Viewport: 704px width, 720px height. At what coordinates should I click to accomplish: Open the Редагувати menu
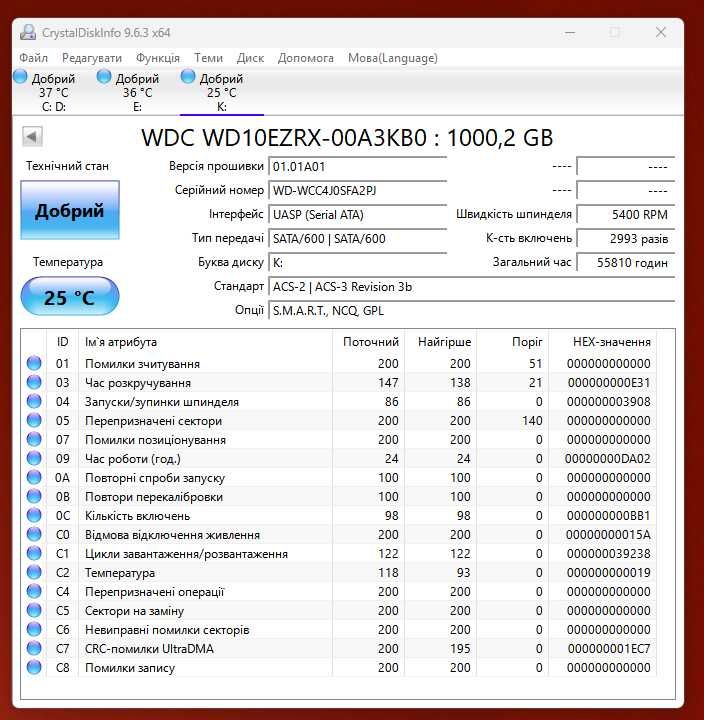(x=92, y=58)
